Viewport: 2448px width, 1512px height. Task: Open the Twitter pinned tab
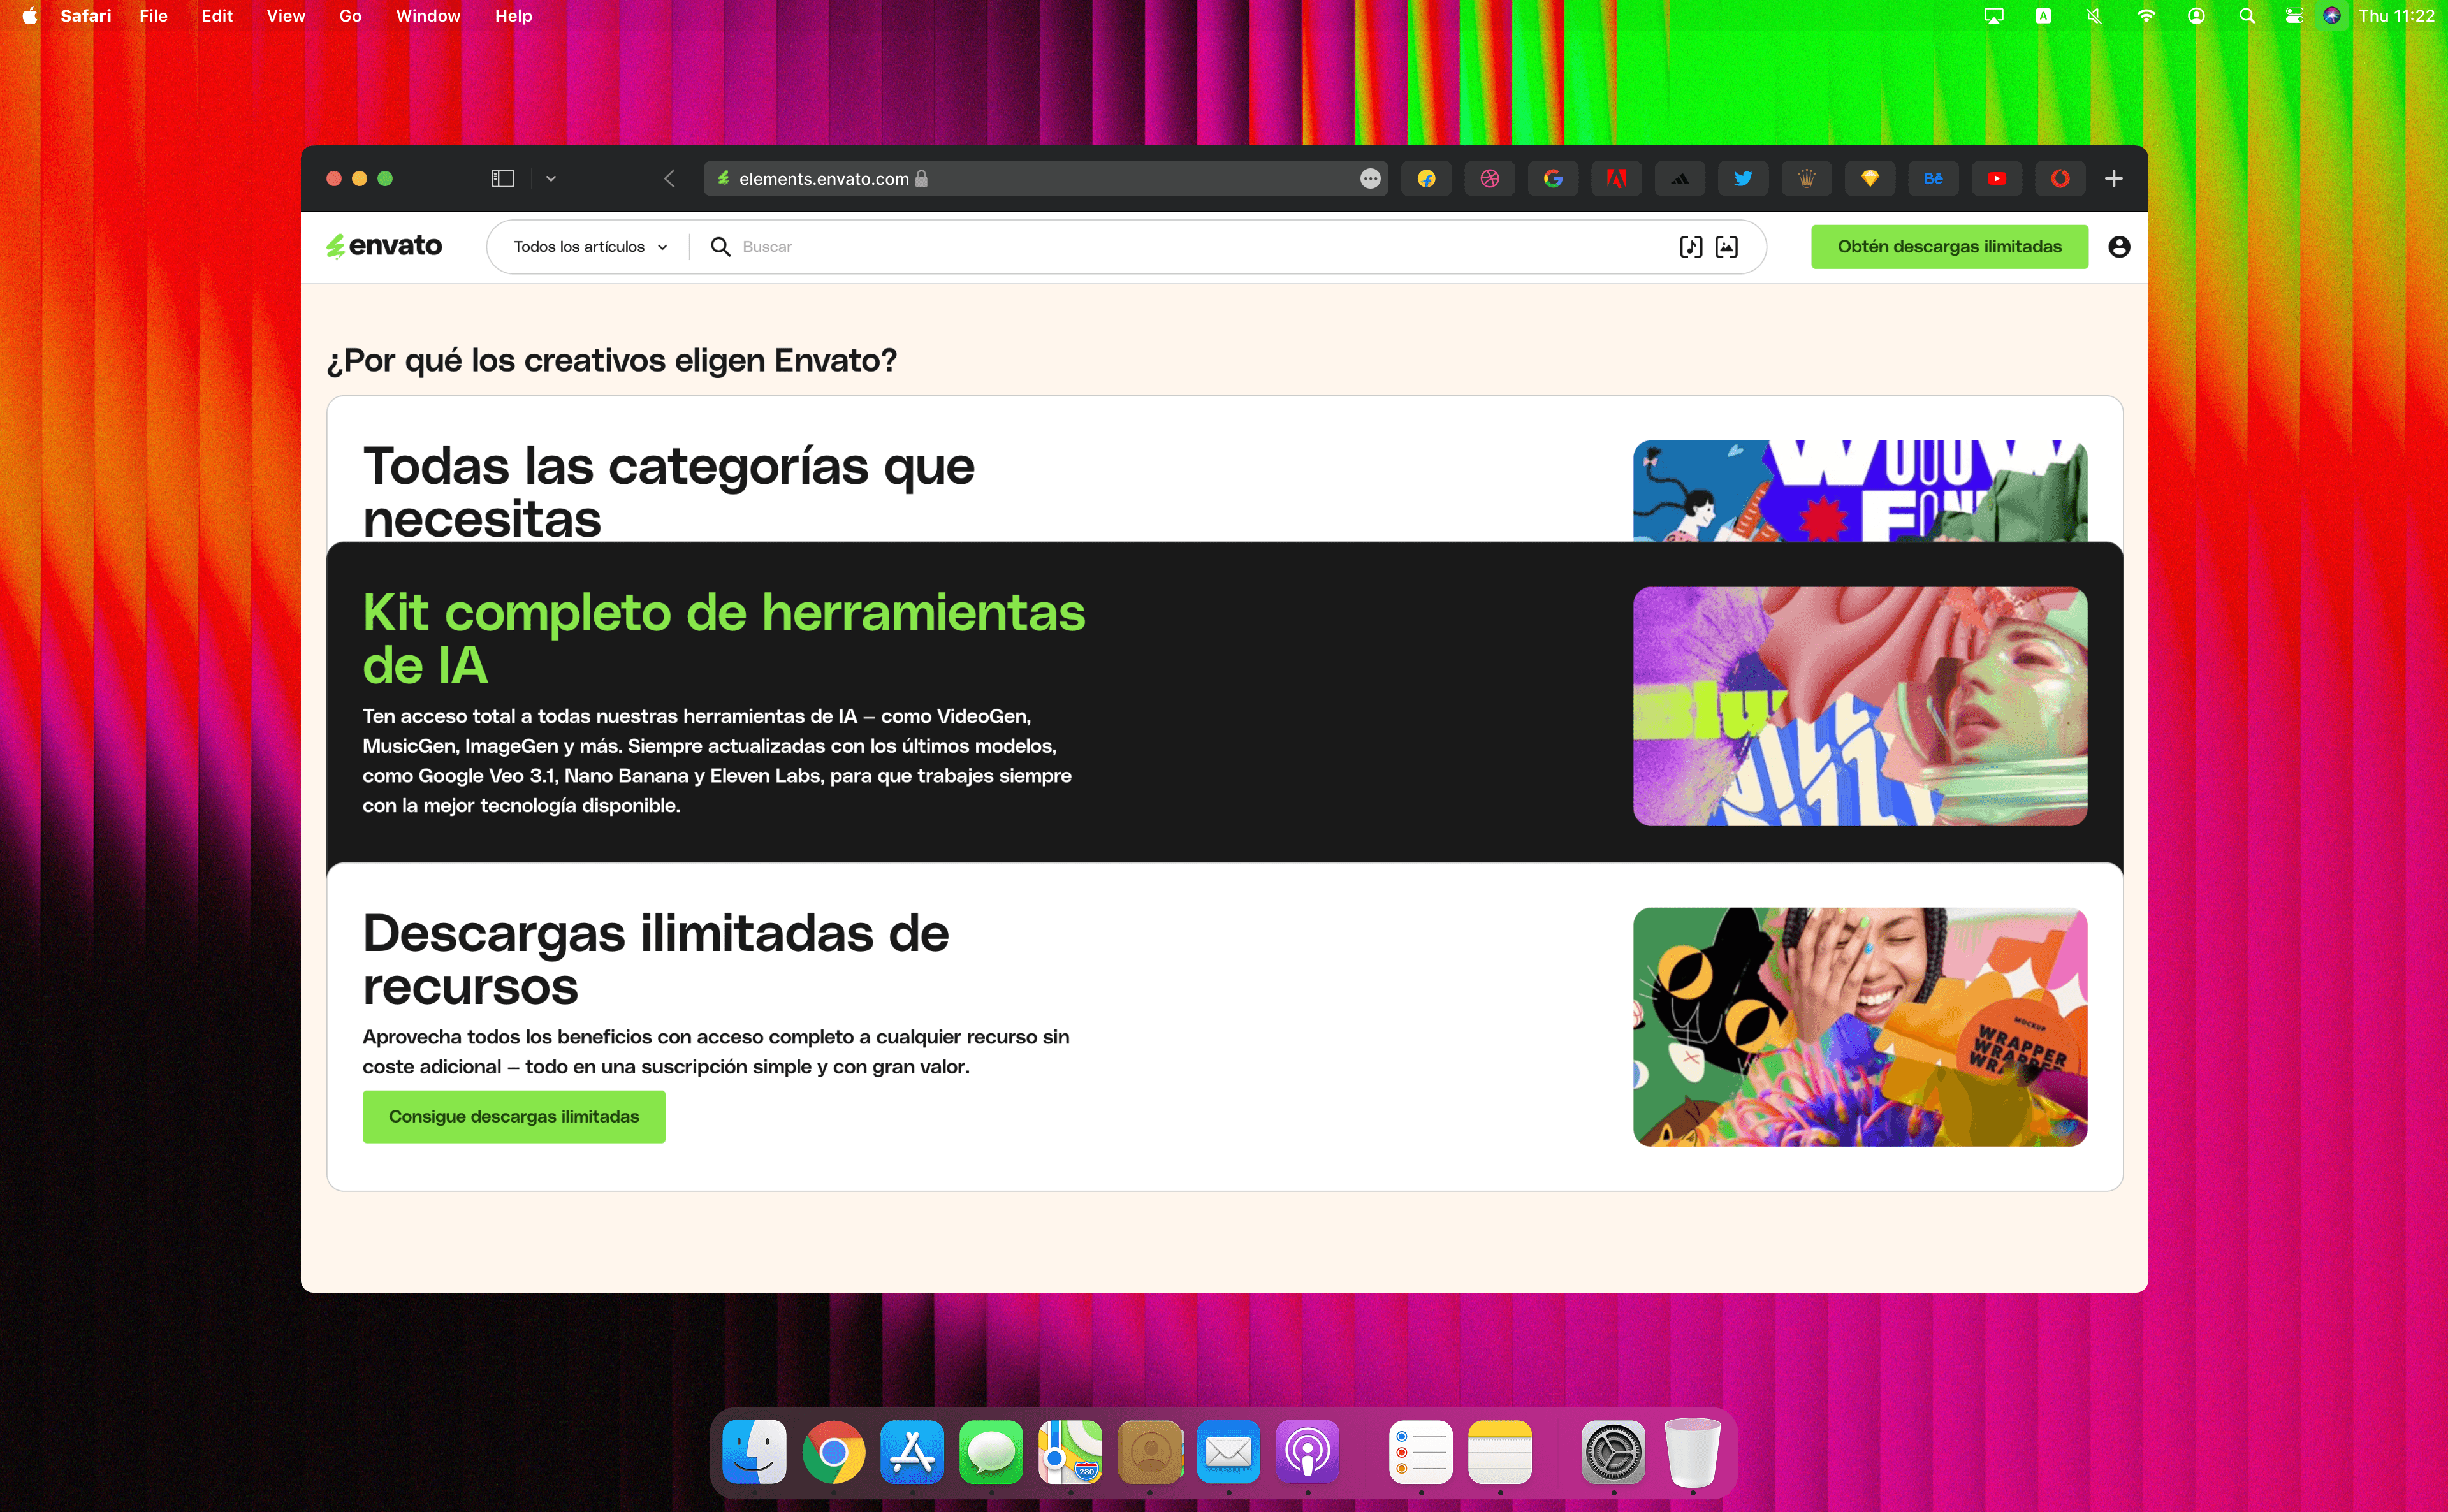[x=1742, y=179]
